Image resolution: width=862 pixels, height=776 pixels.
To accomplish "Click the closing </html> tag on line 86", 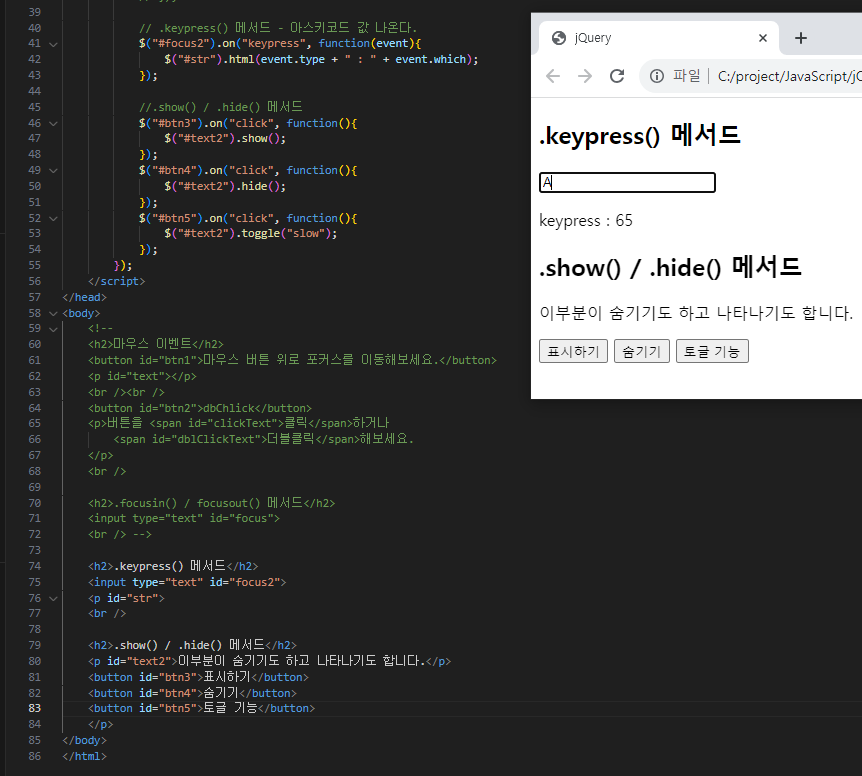I will click(85, 756).
